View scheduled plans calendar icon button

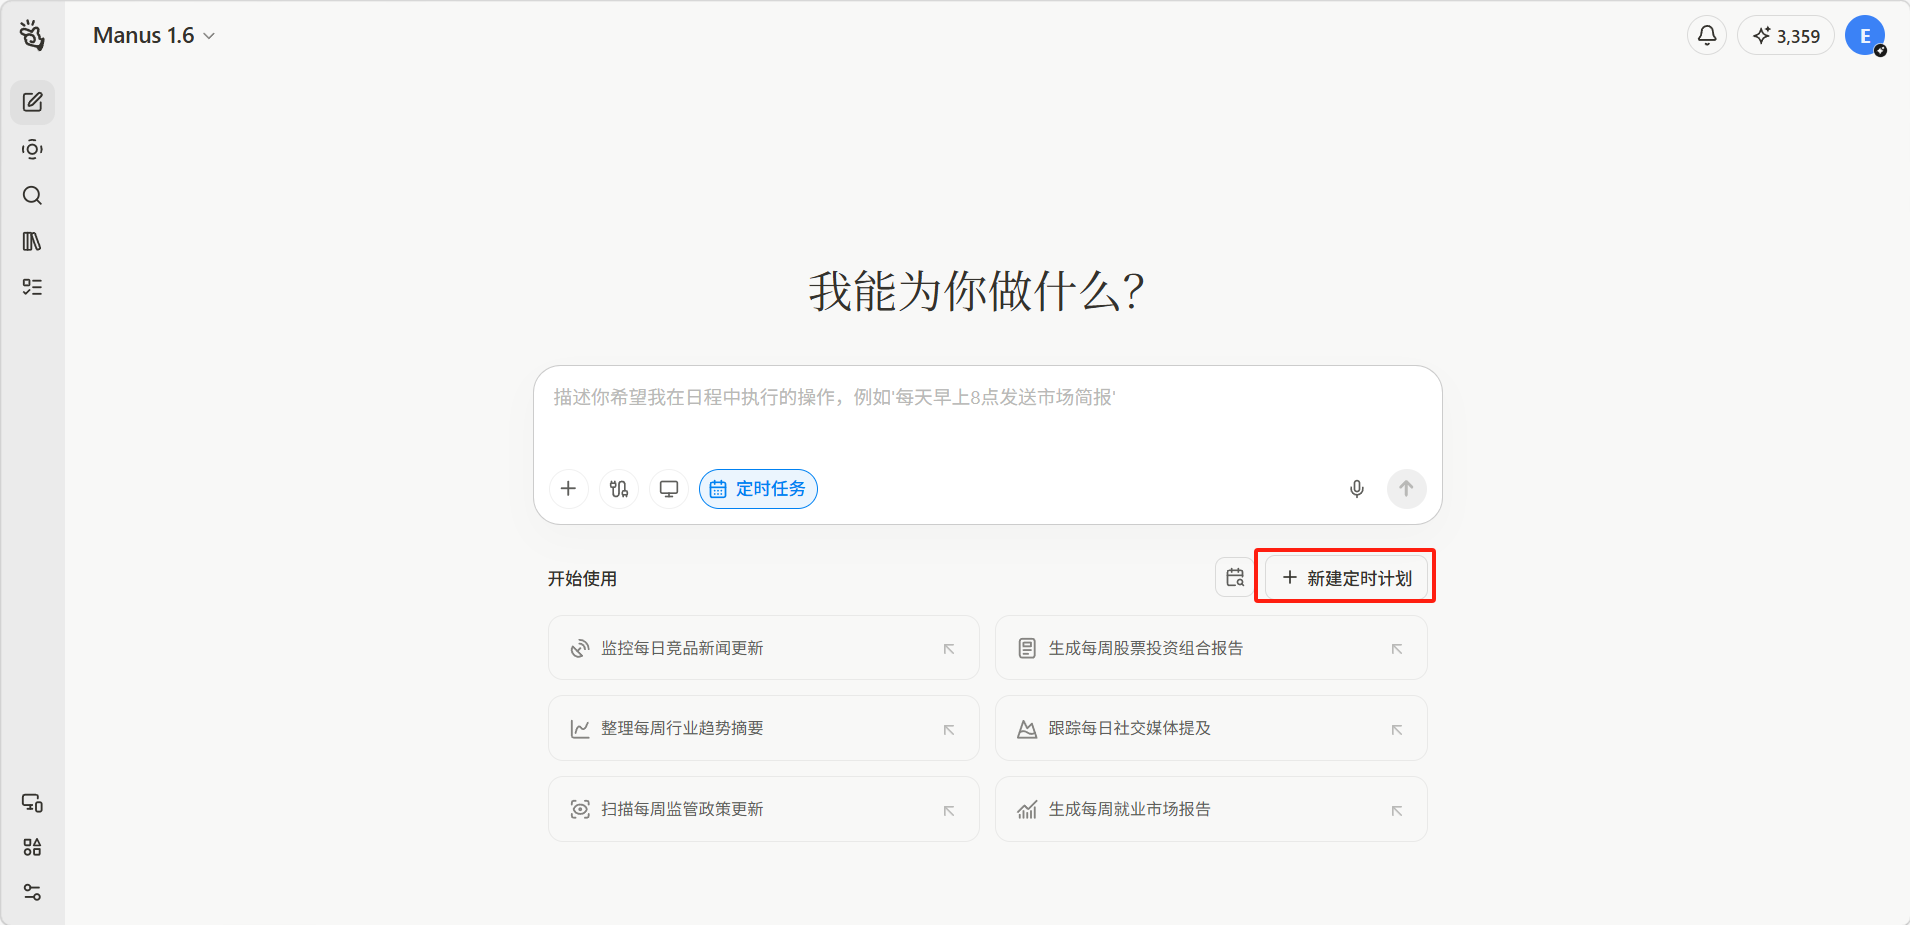pos(1235,578)
